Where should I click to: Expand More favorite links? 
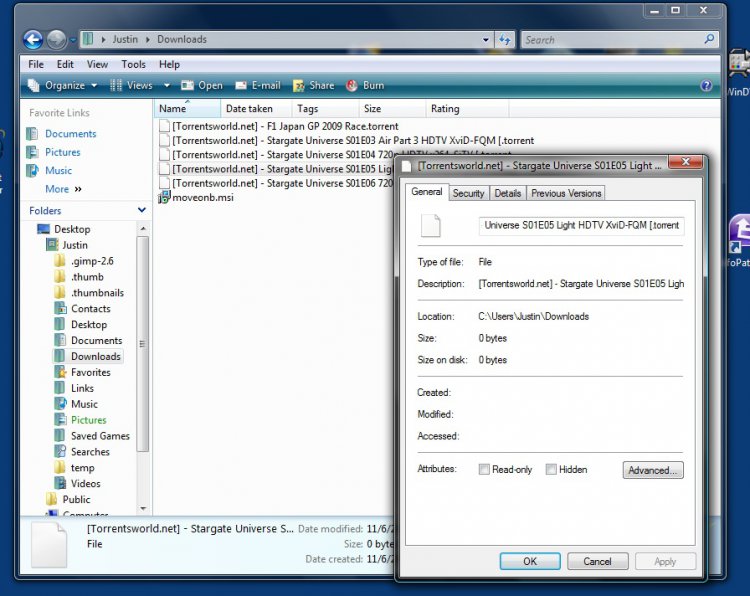63,189
